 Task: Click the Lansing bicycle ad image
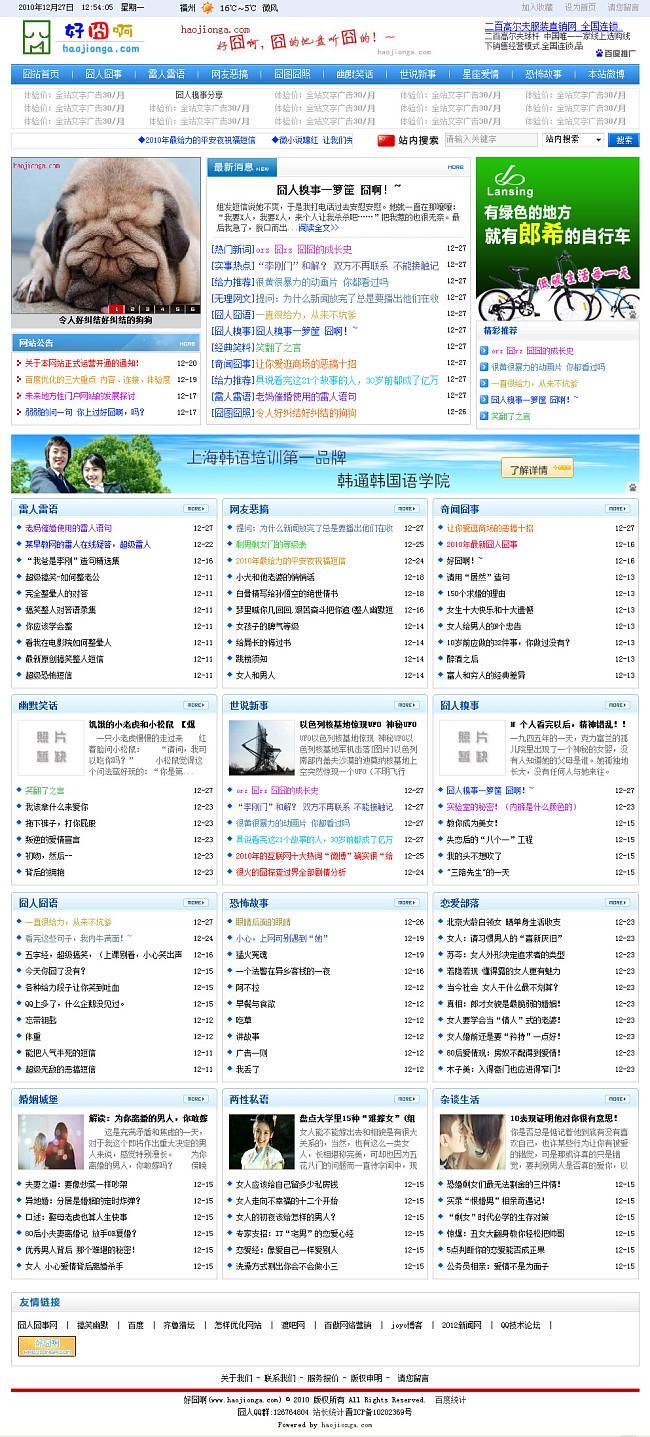click(557, 239)
